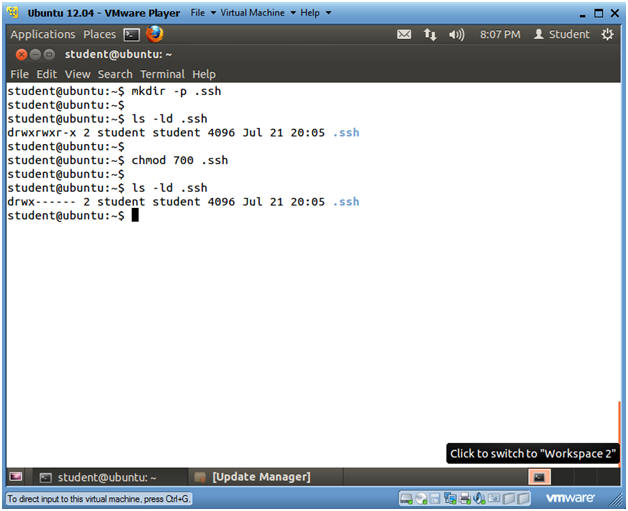Image resolution: width=628 pixels, height=511 pixels.
Task: Maximize the VMware Player window
Action: (x=598, y=13)
